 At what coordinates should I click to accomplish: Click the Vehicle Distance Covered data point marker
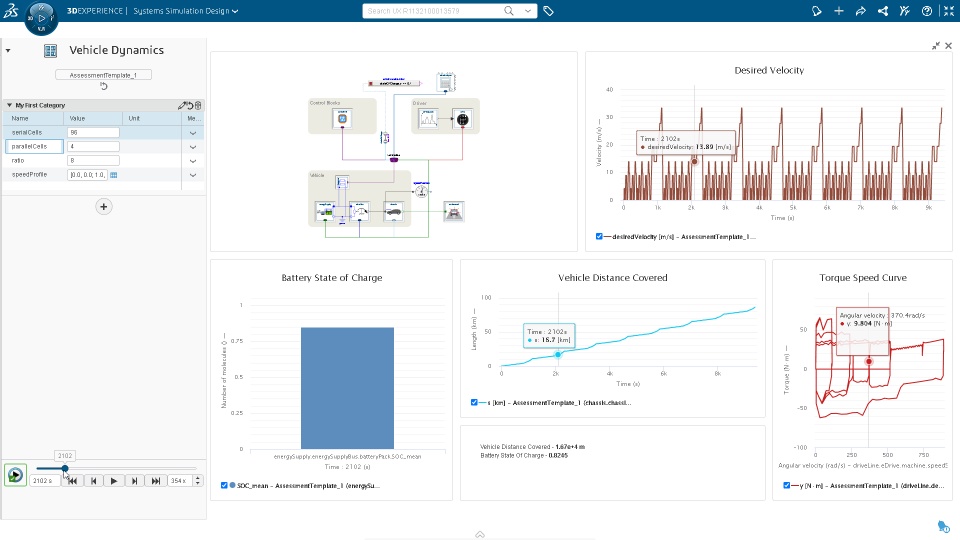[558, 354]
